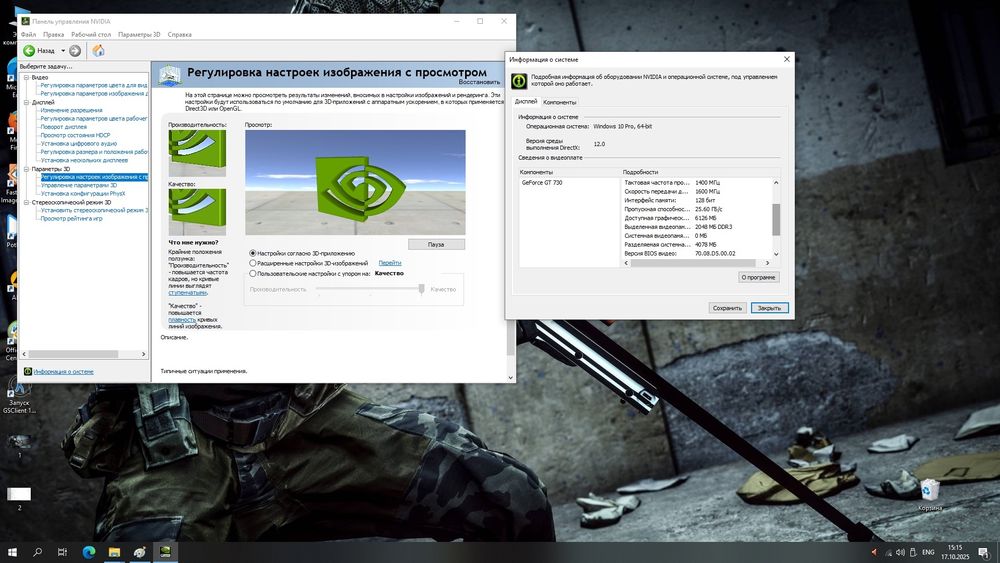Click the Информация о системе link
The image size is (1000, 563).
point(64,371)
